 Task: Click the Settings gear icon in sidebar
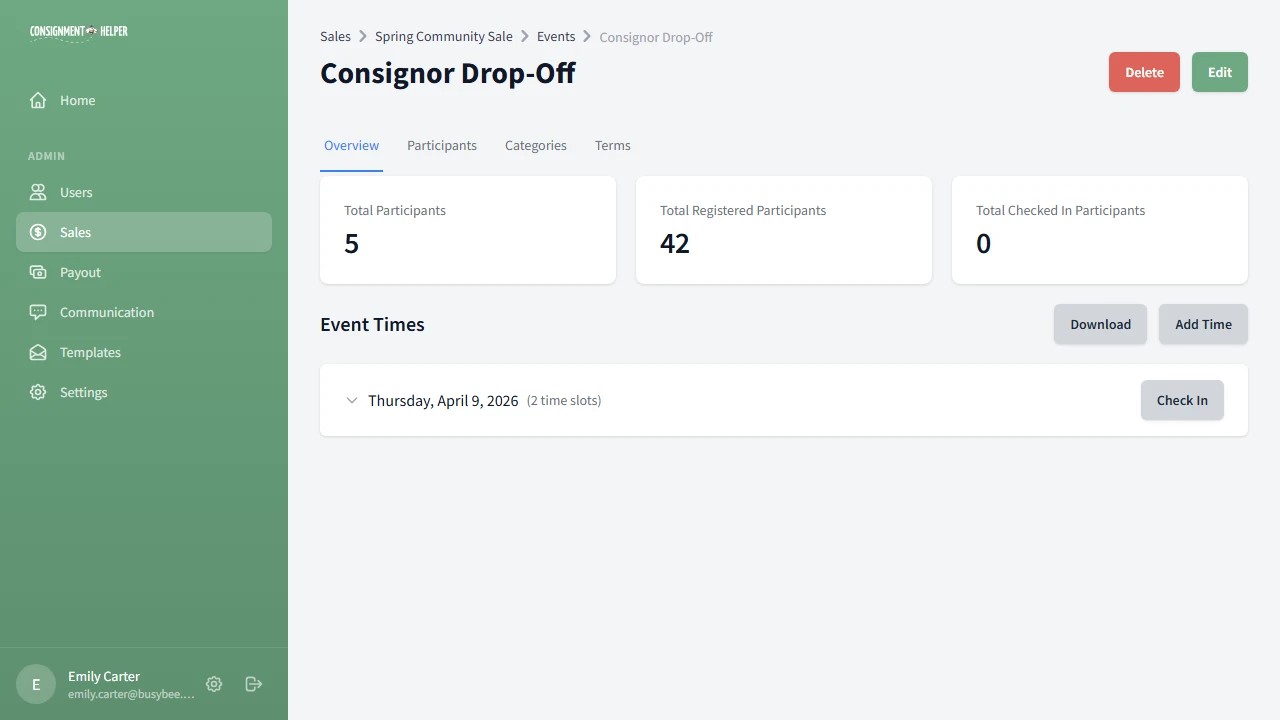pyautogui.click(x=37, y=392)
